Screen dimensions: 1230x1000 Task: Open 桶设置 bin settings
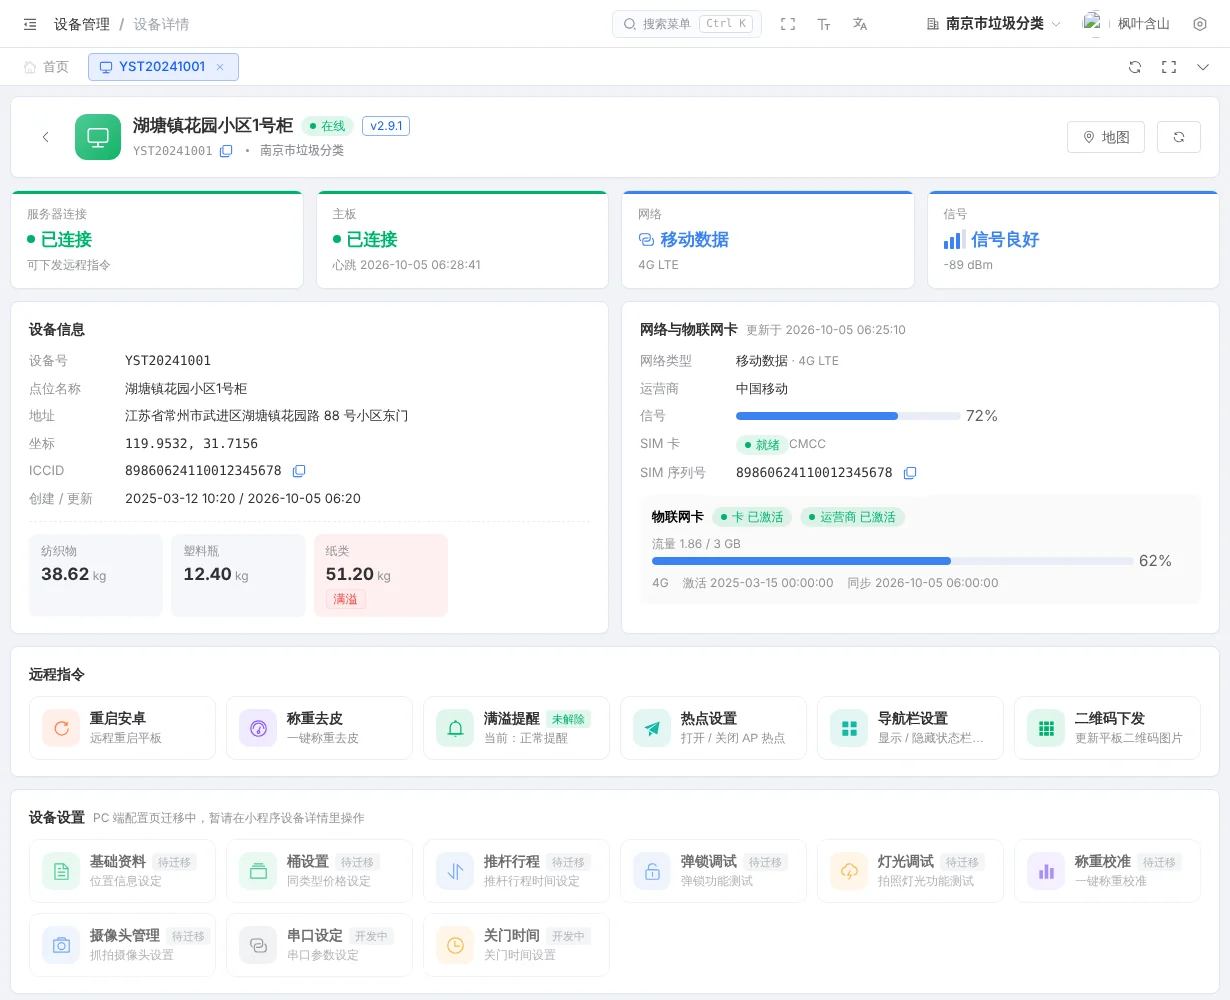[319, 871]
